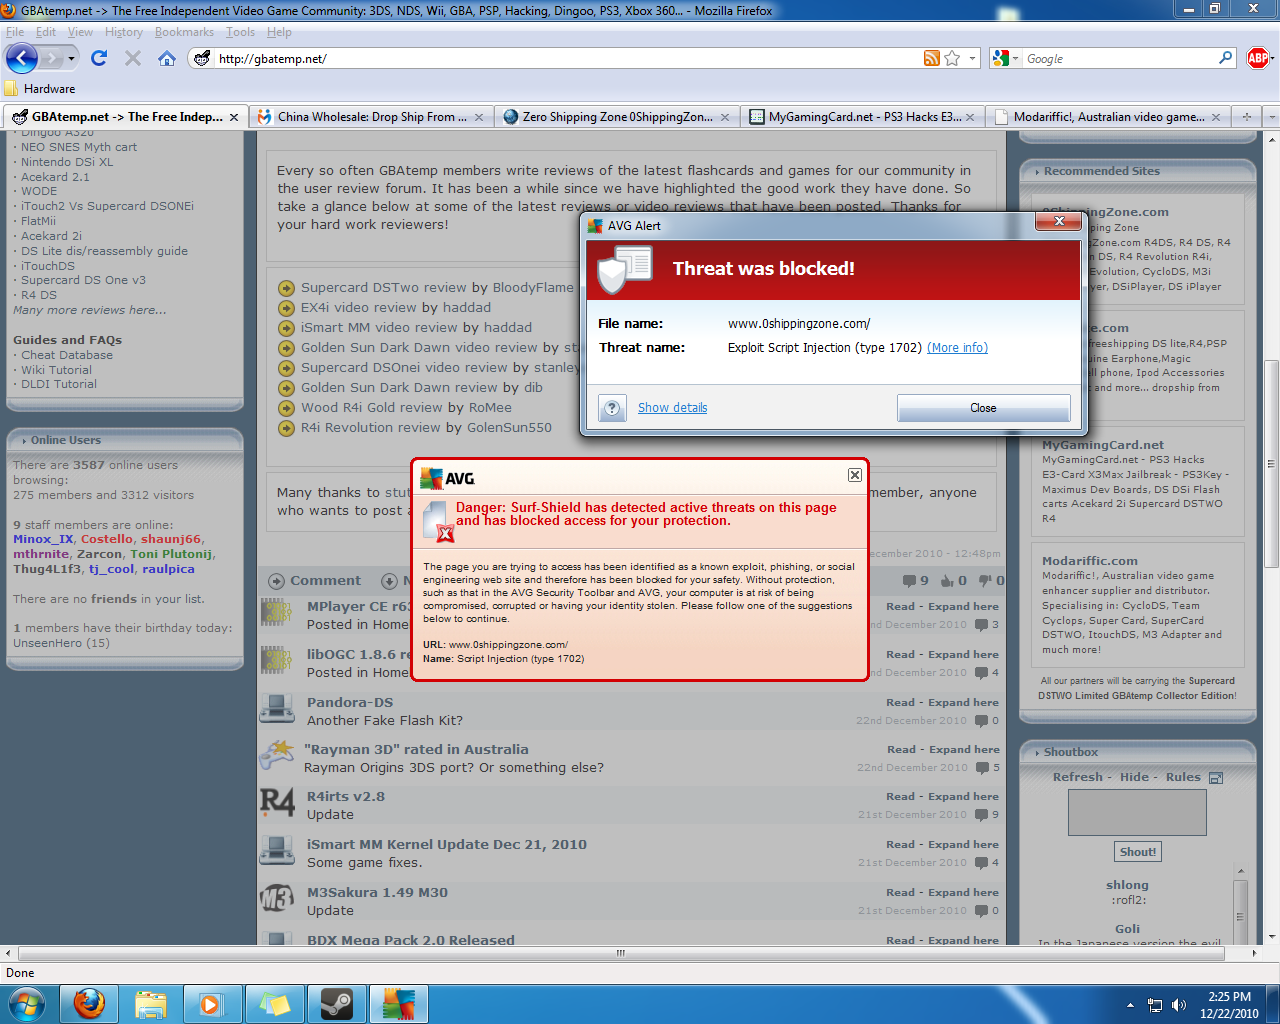This screenshot has width=1280, height=1024.
Task: Open the list all tabs dropdown
Action: point(1271,116)
